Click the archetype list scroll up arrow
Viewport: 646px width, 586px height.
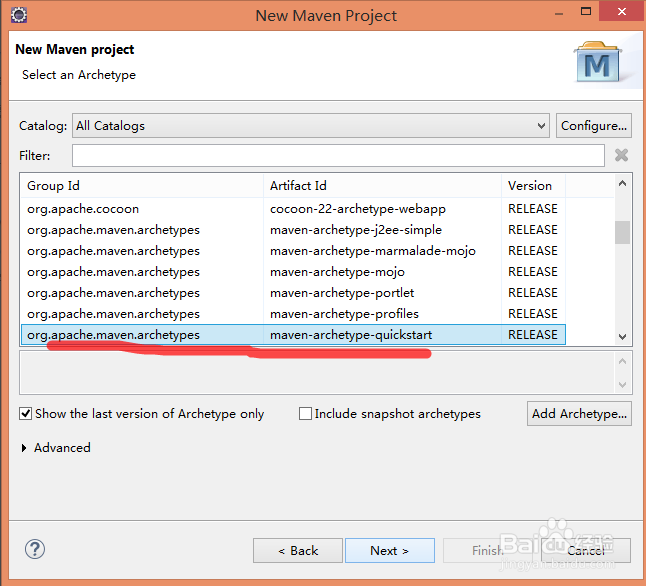(x=623, y=183)
